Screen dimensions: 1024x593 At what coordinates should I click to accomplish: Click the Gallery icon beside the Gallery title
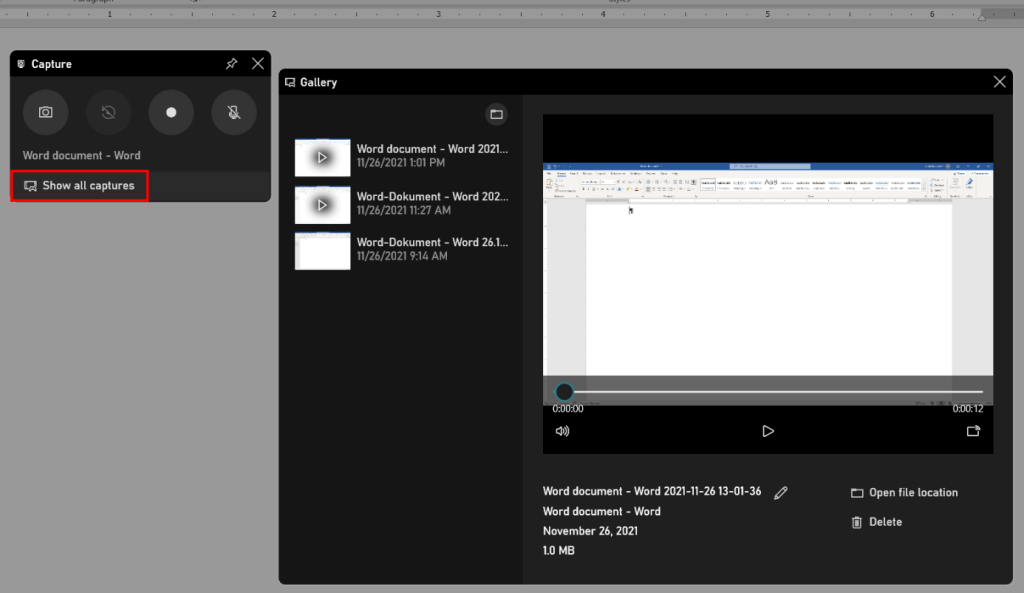point(290,82)
